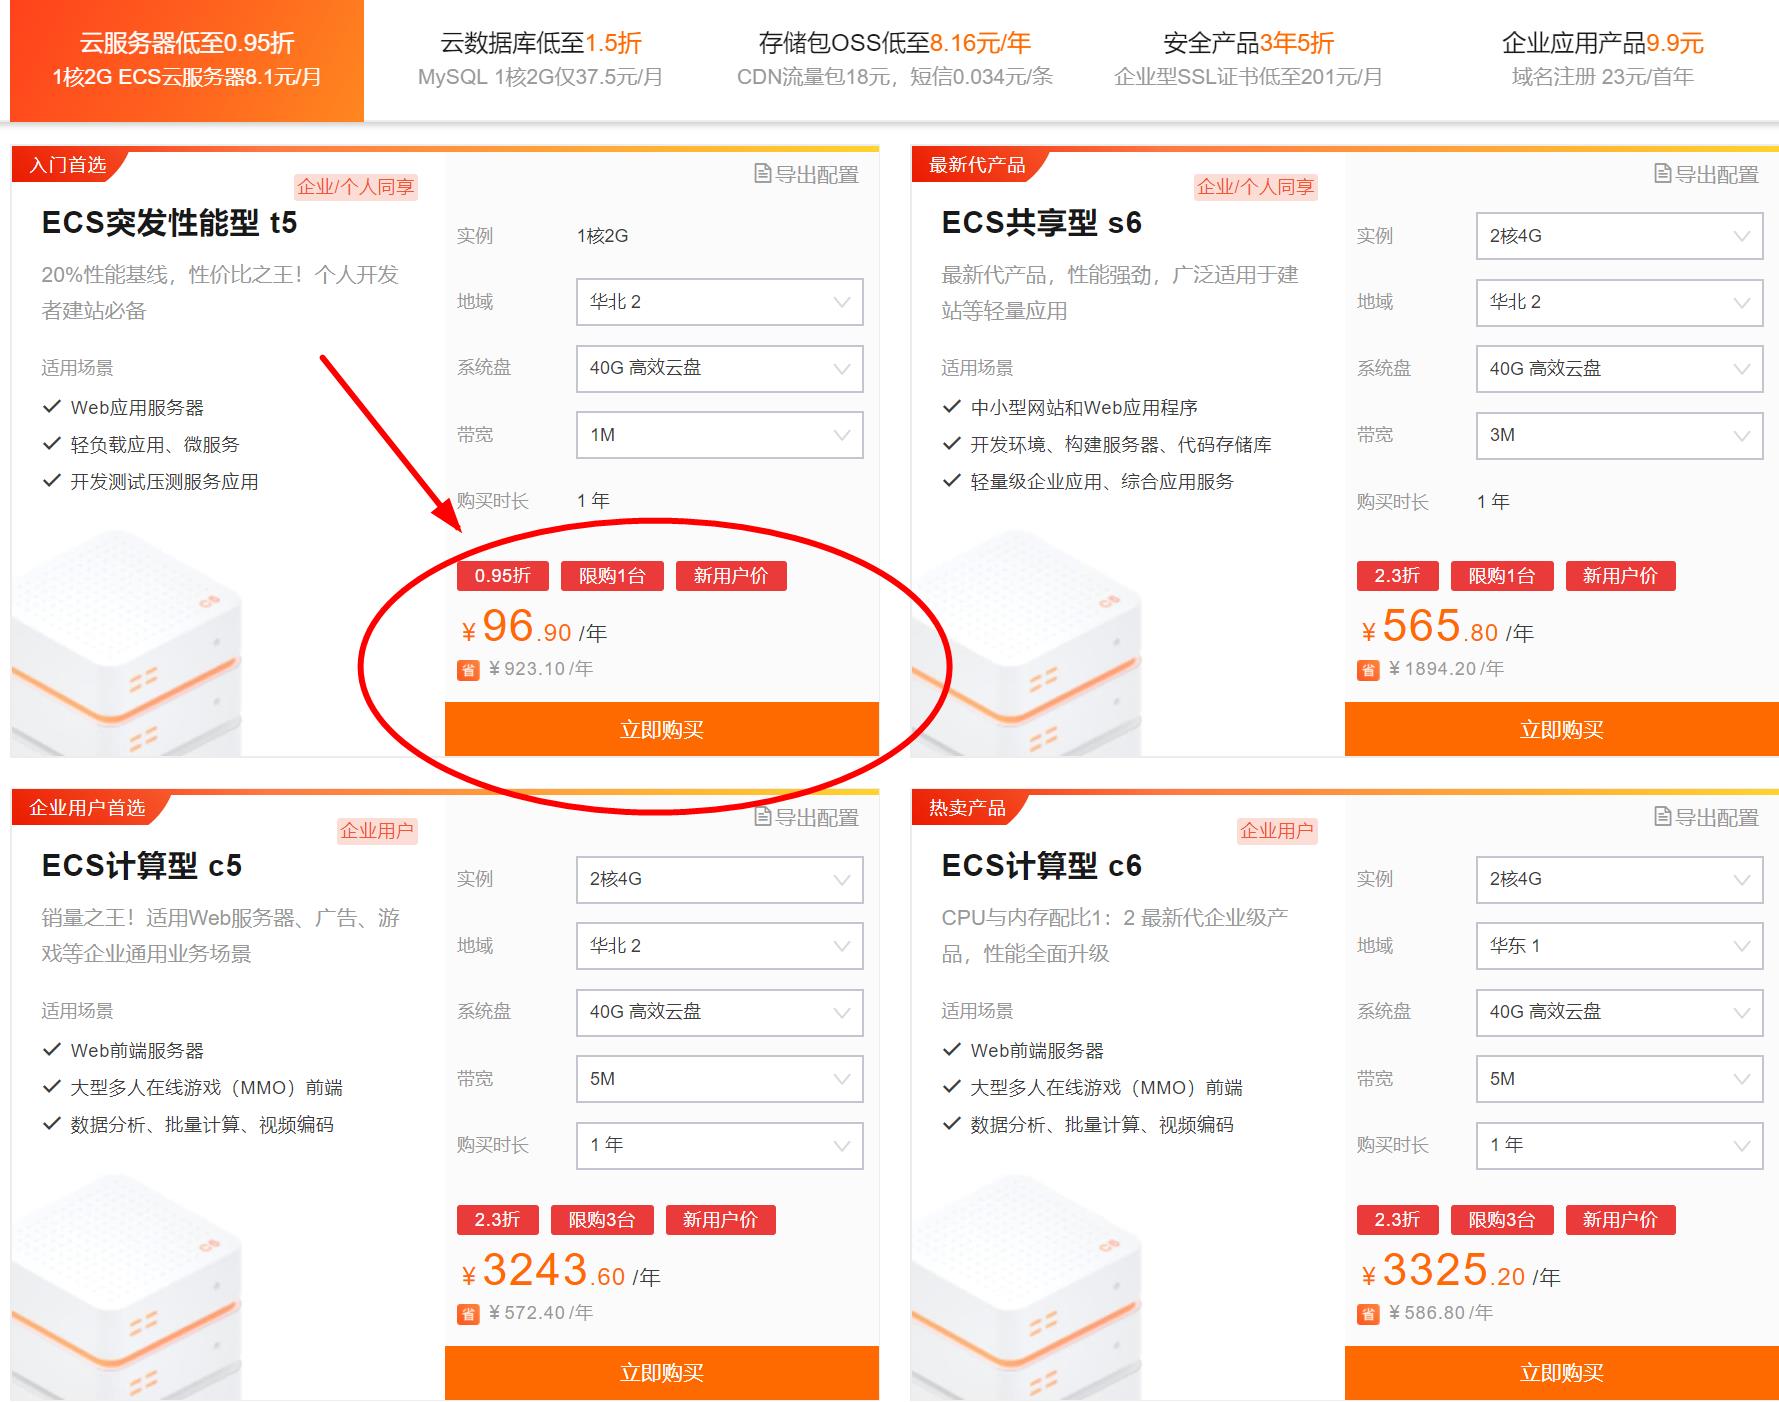The height and width of the screenshot is (1402, 1779).
Task: Open the 实例 2核4G dropdown on ECS s6
Action: [1619, 236]
